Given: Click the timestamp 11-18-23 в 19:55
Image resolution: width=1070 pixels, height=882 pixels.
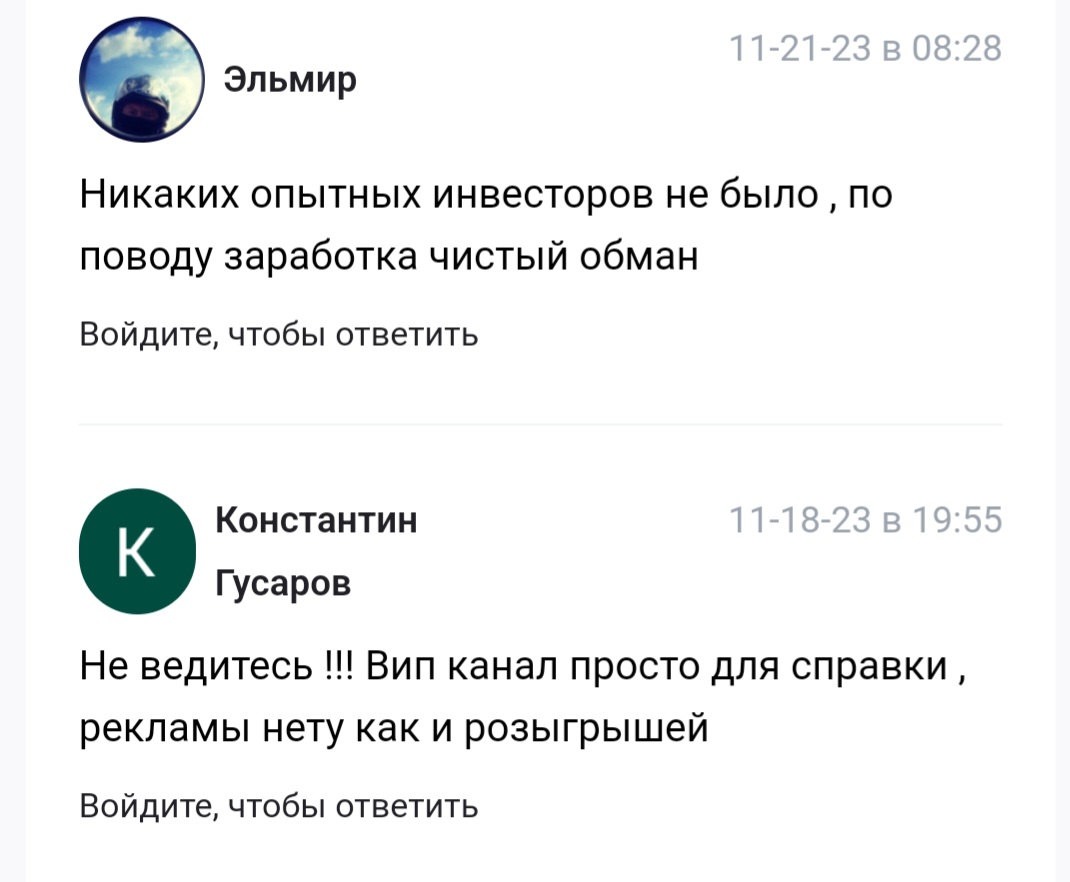Looking at the screenshot, I should (x=865, y=520).
